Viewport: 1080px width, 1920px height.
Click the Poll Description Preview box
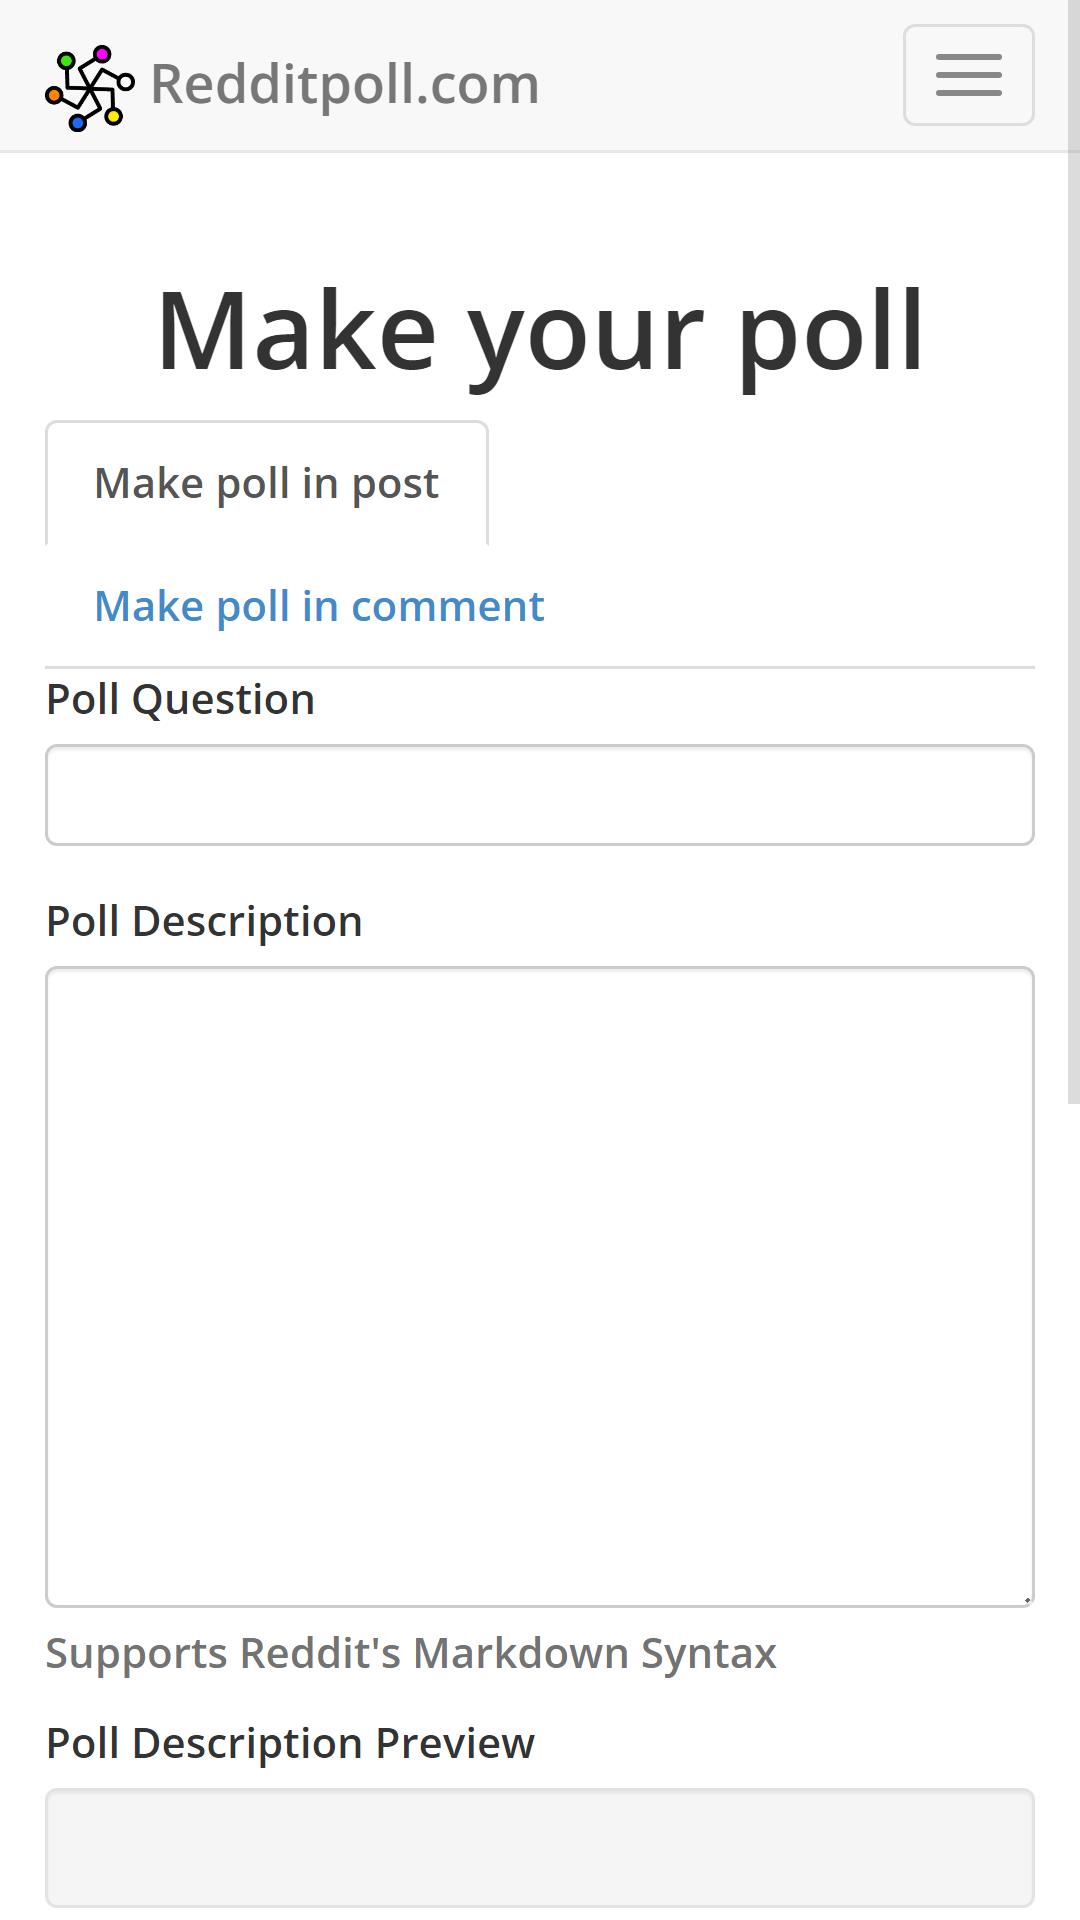click(x=540, y=1848)
